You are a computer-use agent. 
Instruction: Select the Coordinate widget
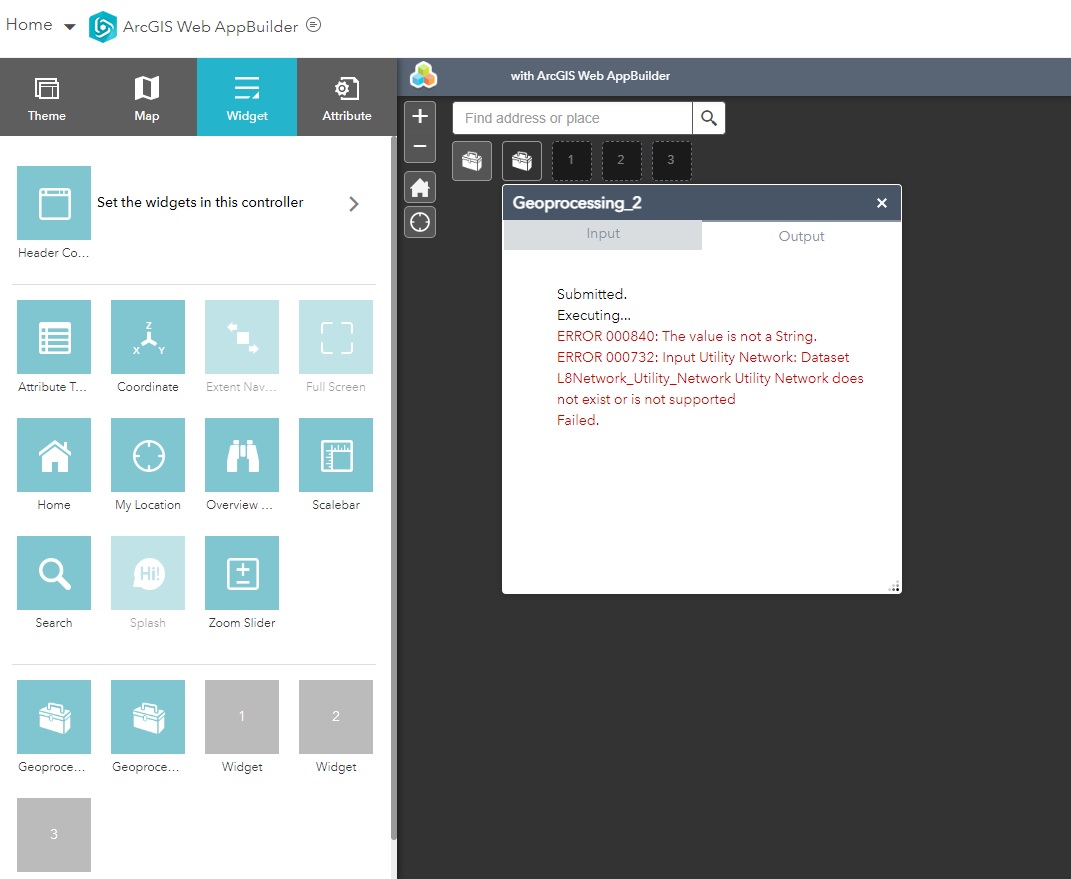pyautogui.click(x=147, y=336)
